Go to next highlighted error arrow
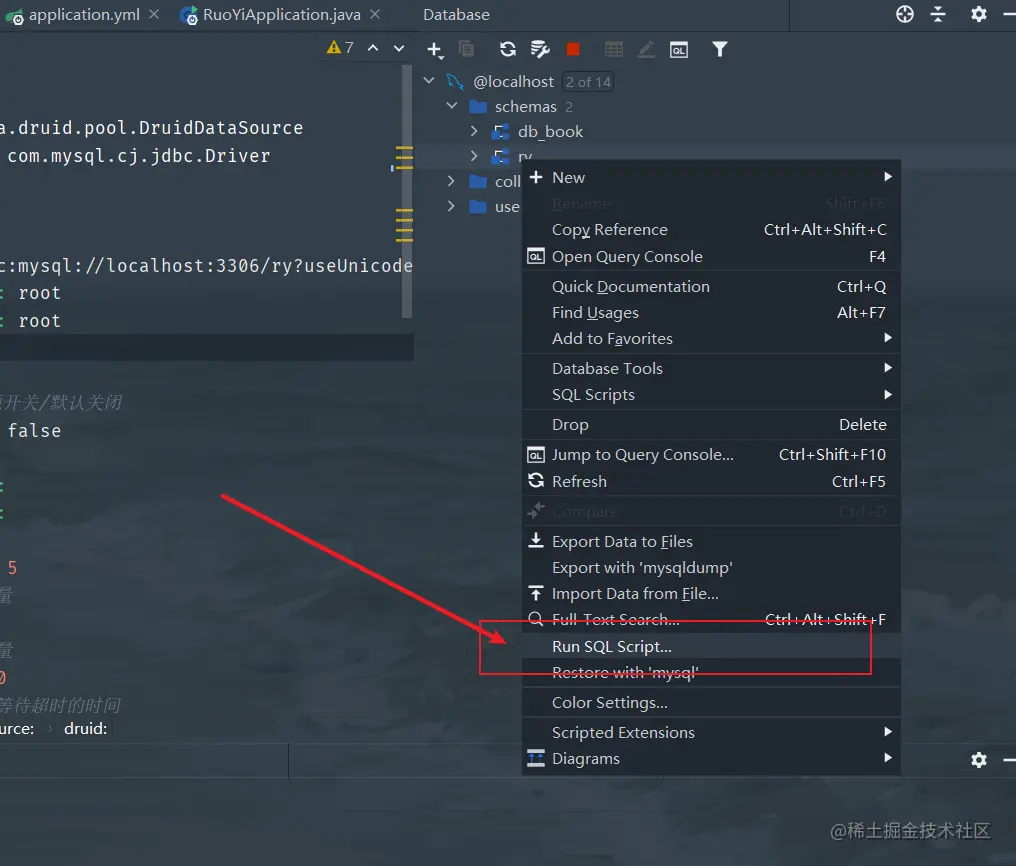 (x=399, y=48)
